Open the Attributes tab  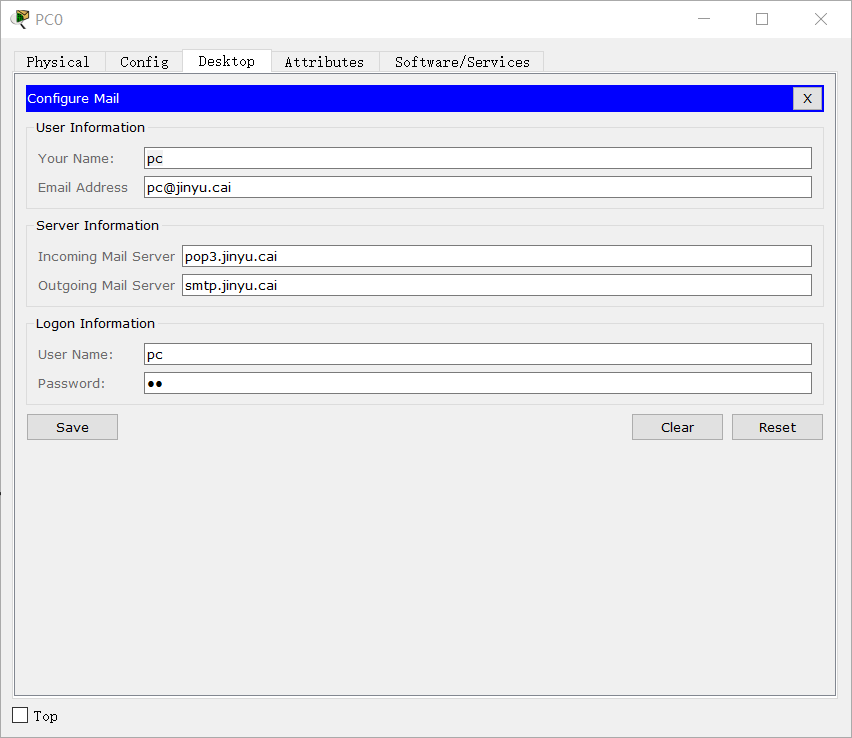click(324, 62)
